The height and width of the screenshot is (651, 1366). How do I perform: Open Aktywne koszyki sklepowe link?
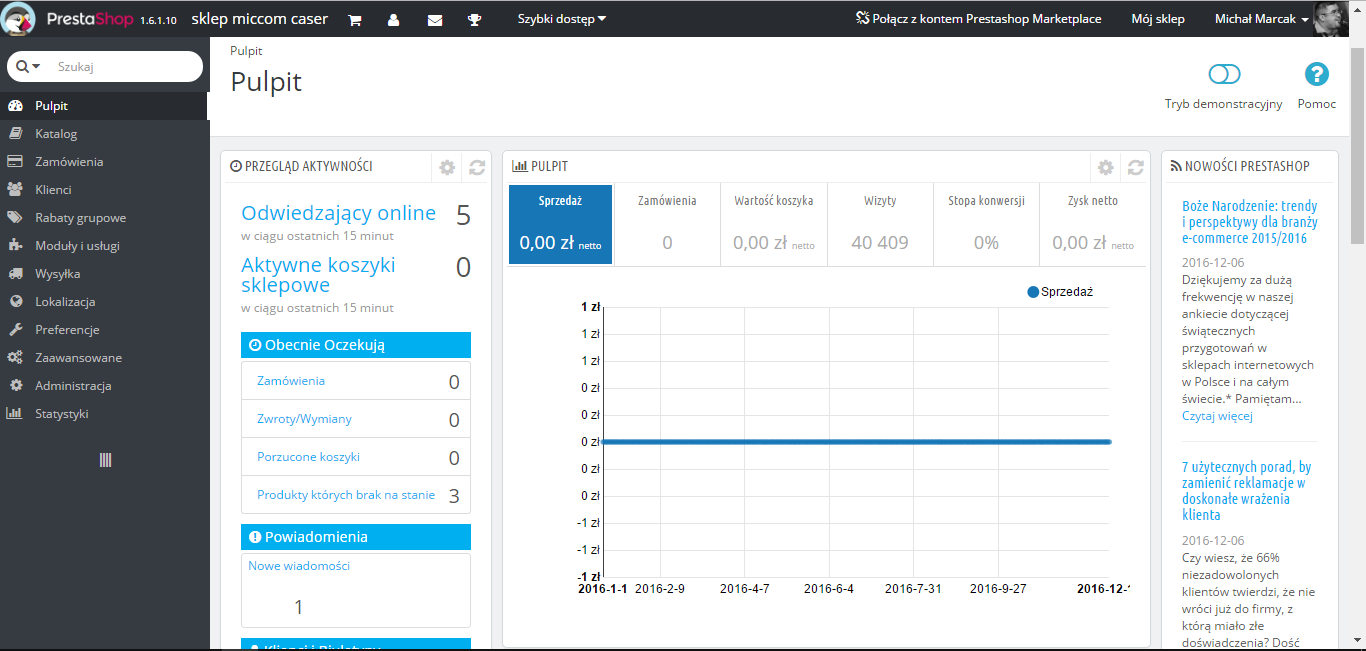click(x=318, y=275)
